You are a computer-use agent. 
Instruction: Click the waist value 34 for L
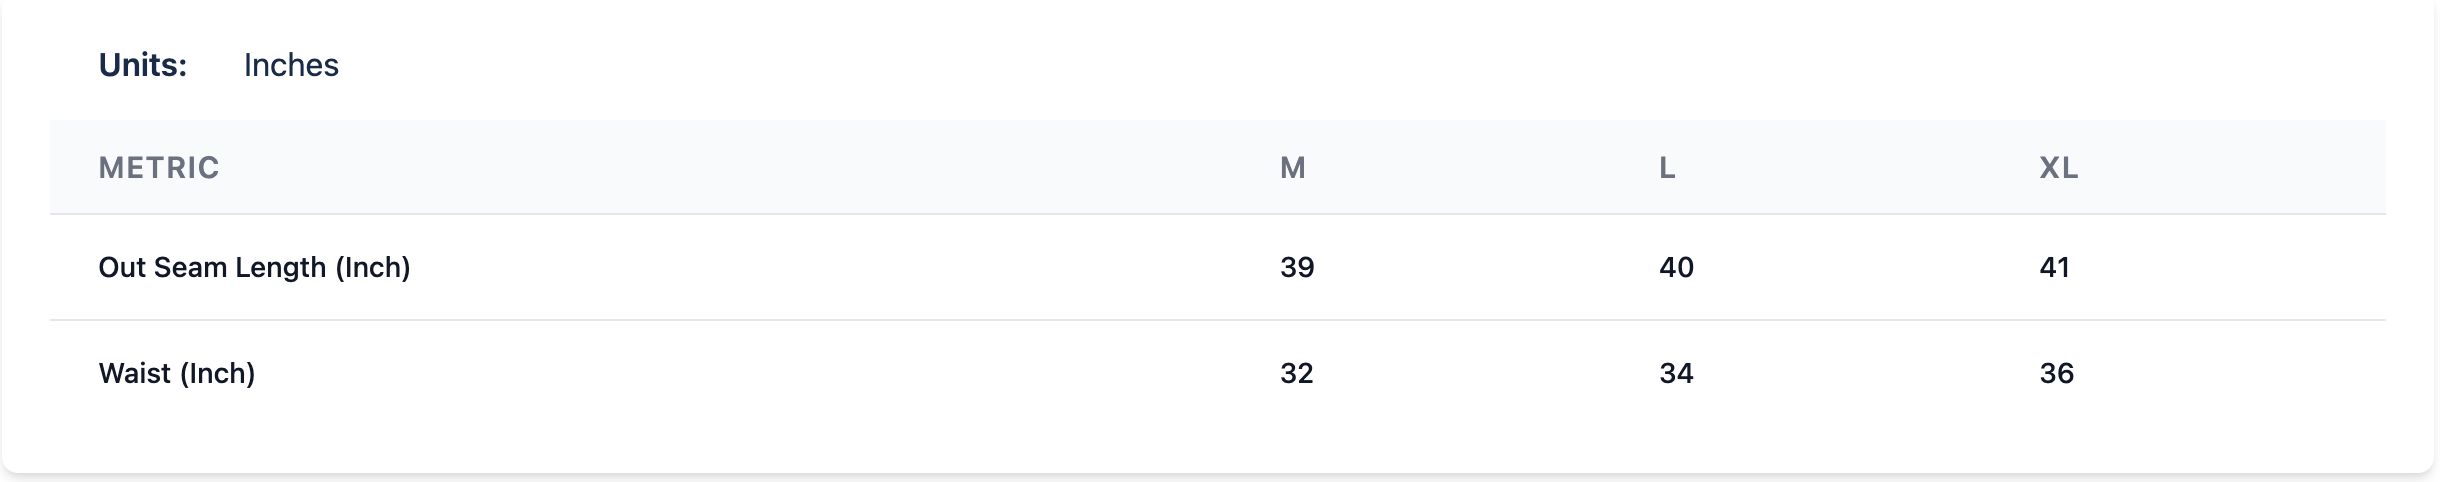1676,373
